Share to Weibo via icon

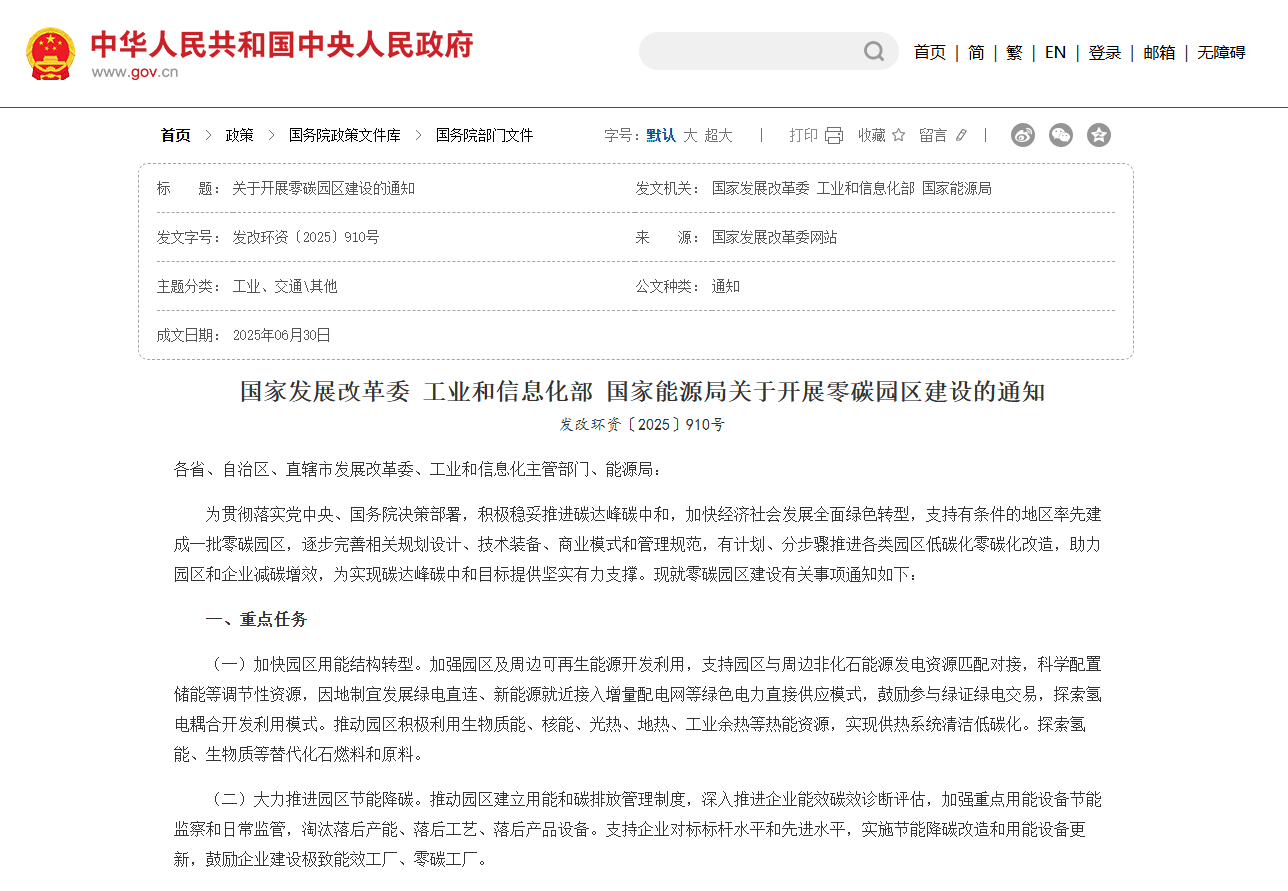(1022, 135)
